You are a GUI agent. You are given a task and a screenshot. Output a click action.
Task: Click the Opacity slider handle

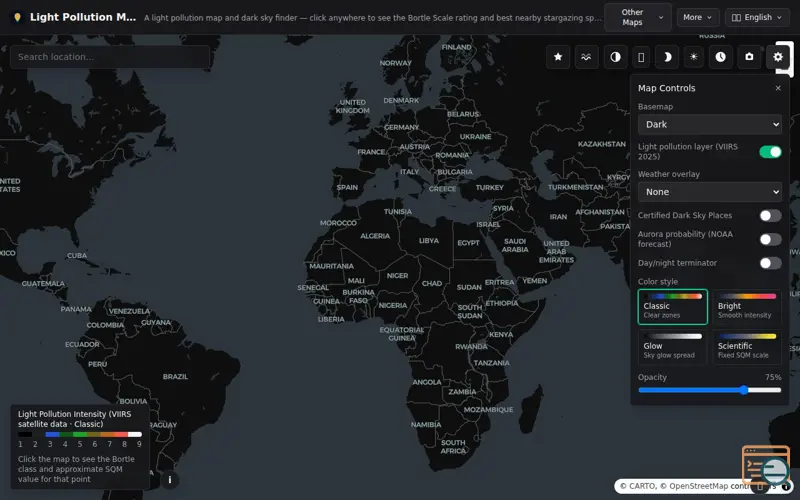point(744,390)
